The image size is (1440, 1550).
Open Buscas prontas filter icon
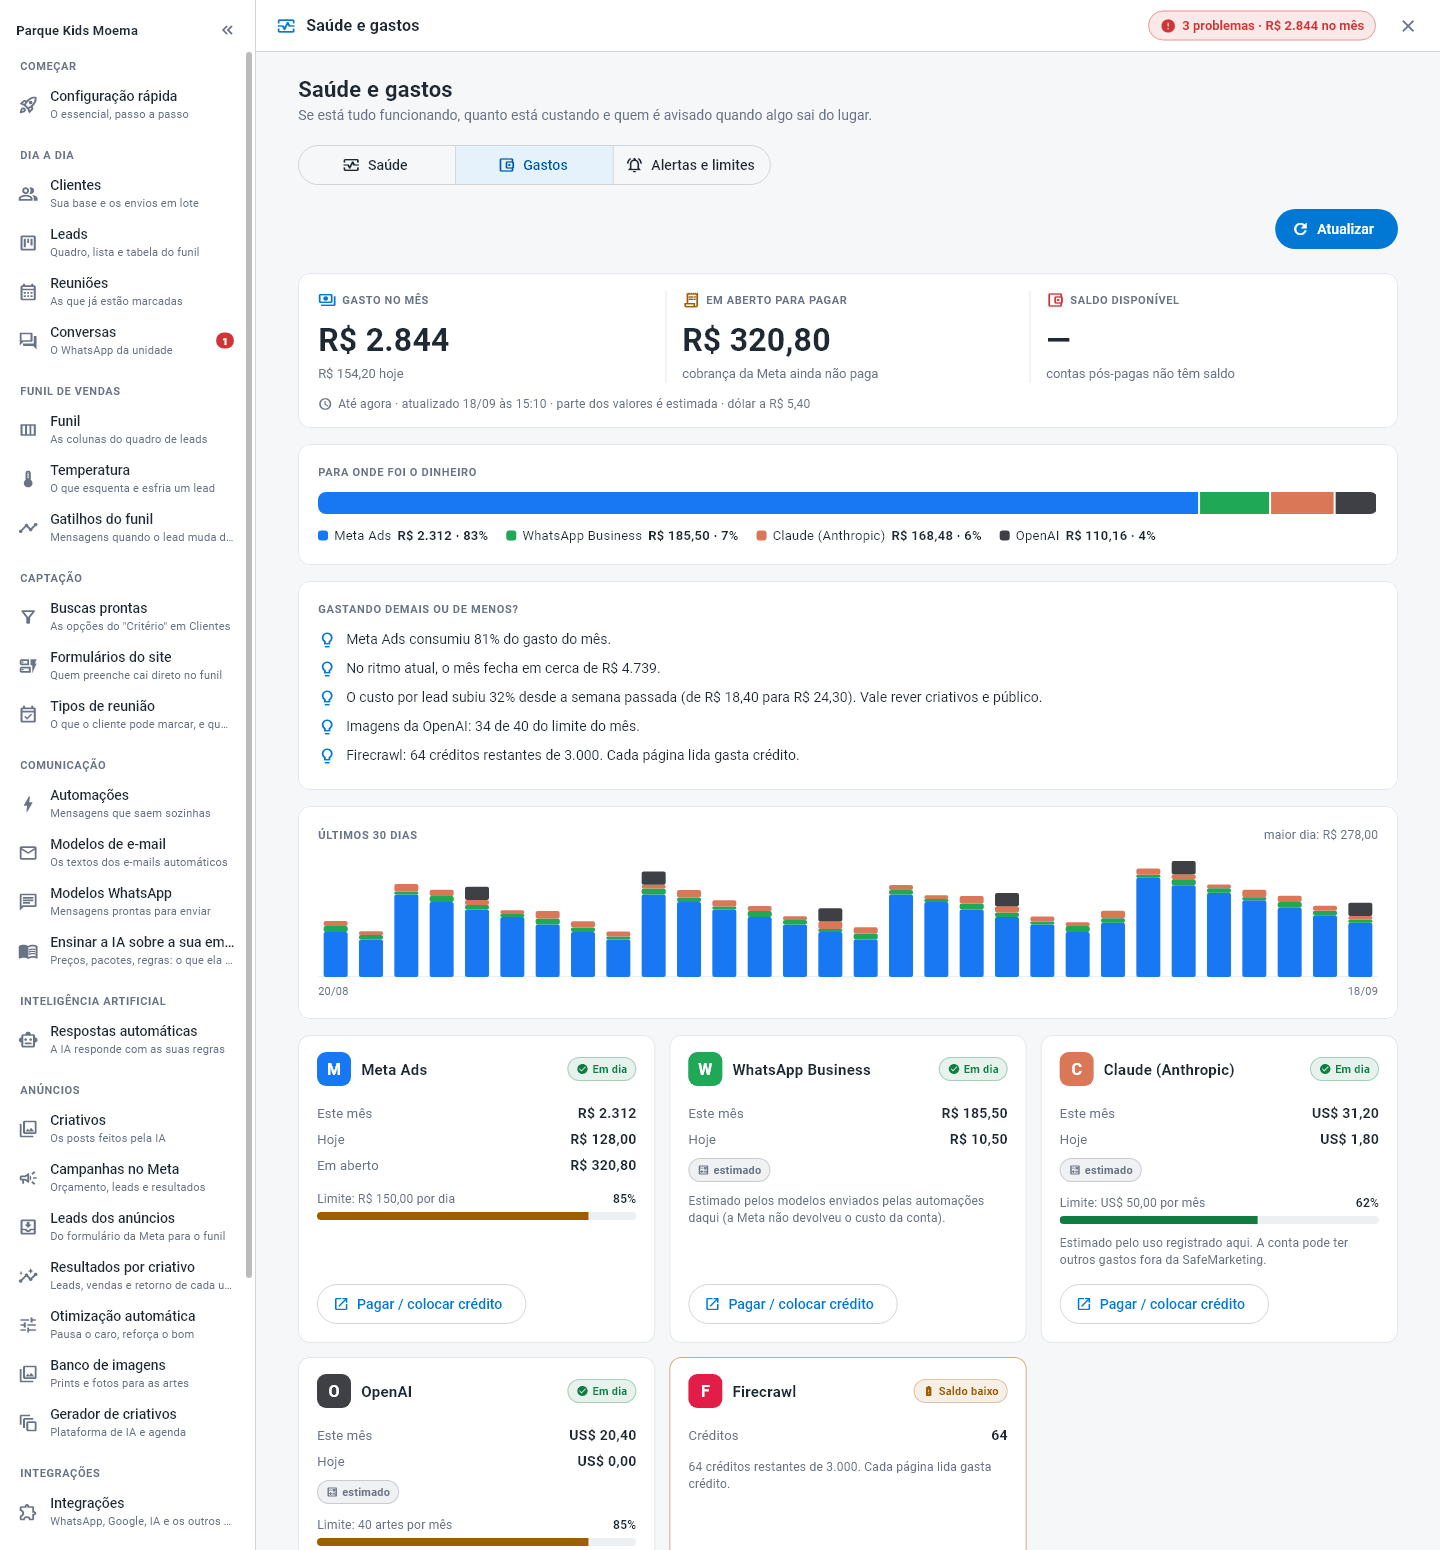[x=28, y=617]
